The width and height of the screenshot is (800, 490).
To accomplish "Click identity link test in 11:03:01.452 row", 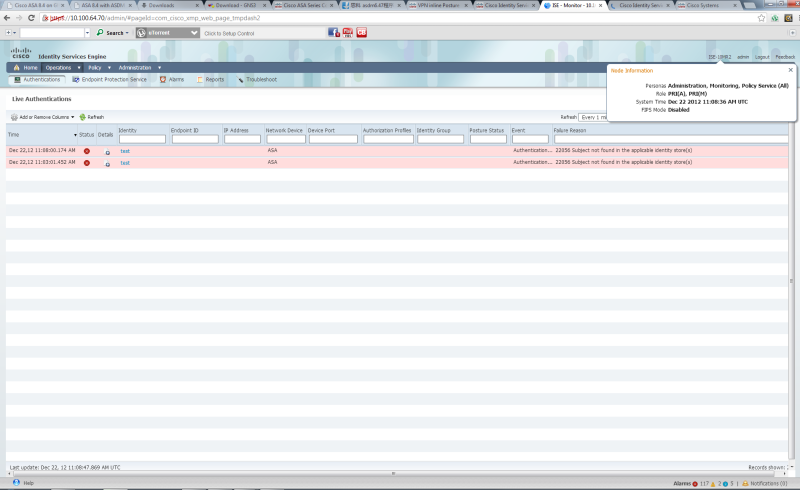I will pos(125,163).
